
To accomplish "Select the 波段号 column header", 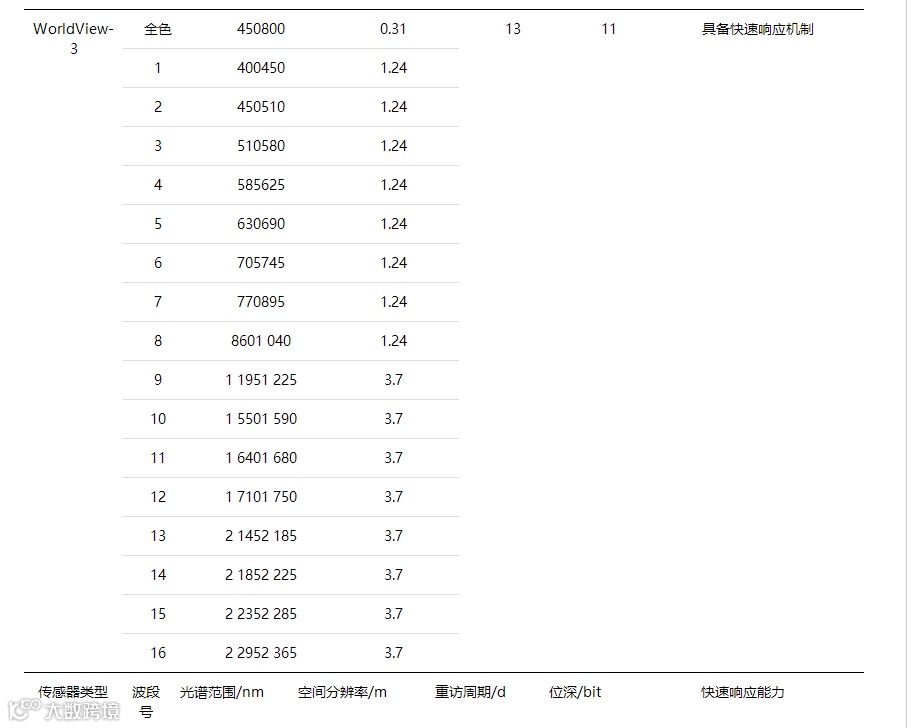I will [x=146, y=702].
